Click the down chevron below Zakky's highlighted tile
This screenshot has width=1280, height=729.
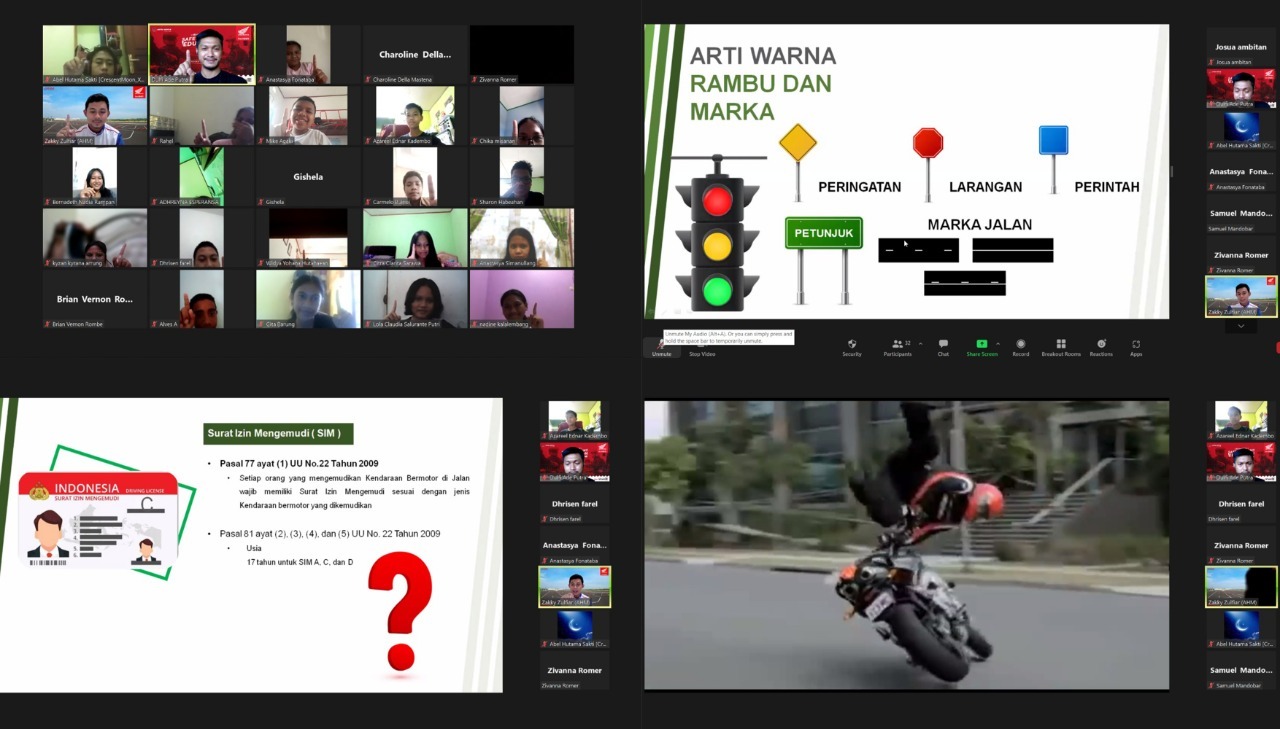1241,326
